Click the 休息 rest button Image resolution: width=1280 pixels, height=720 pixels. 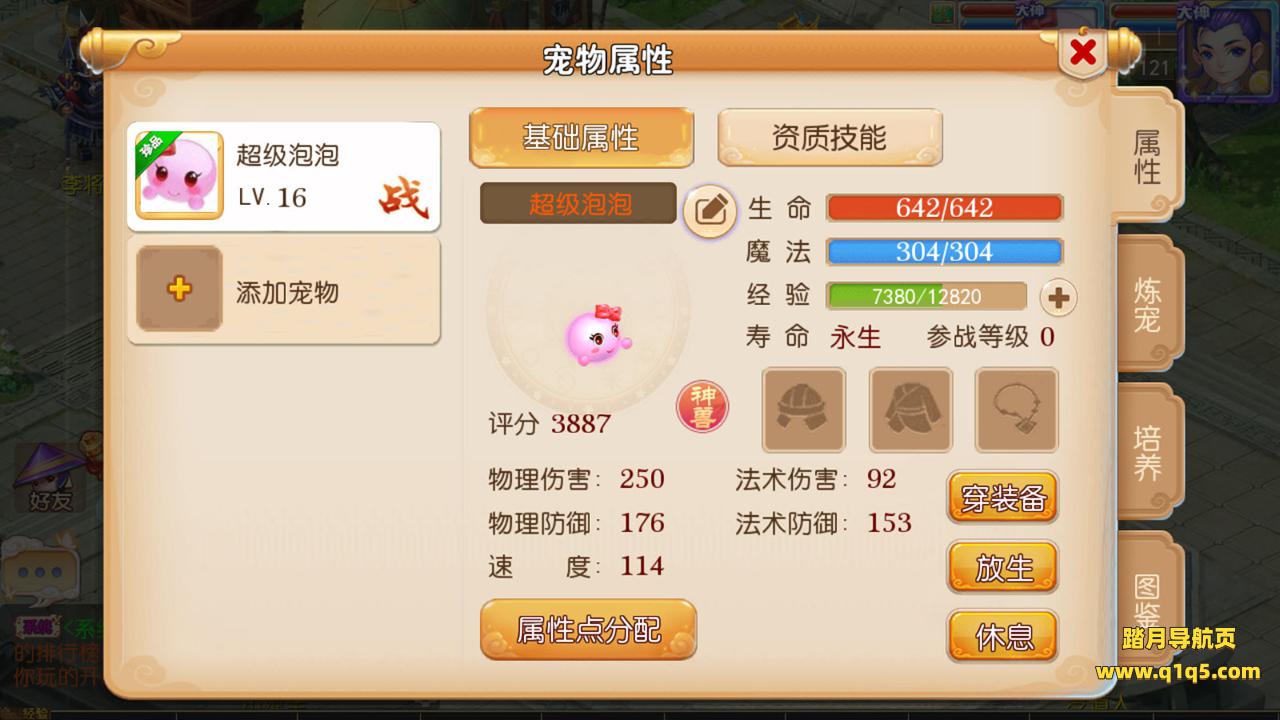[1003, 637]
